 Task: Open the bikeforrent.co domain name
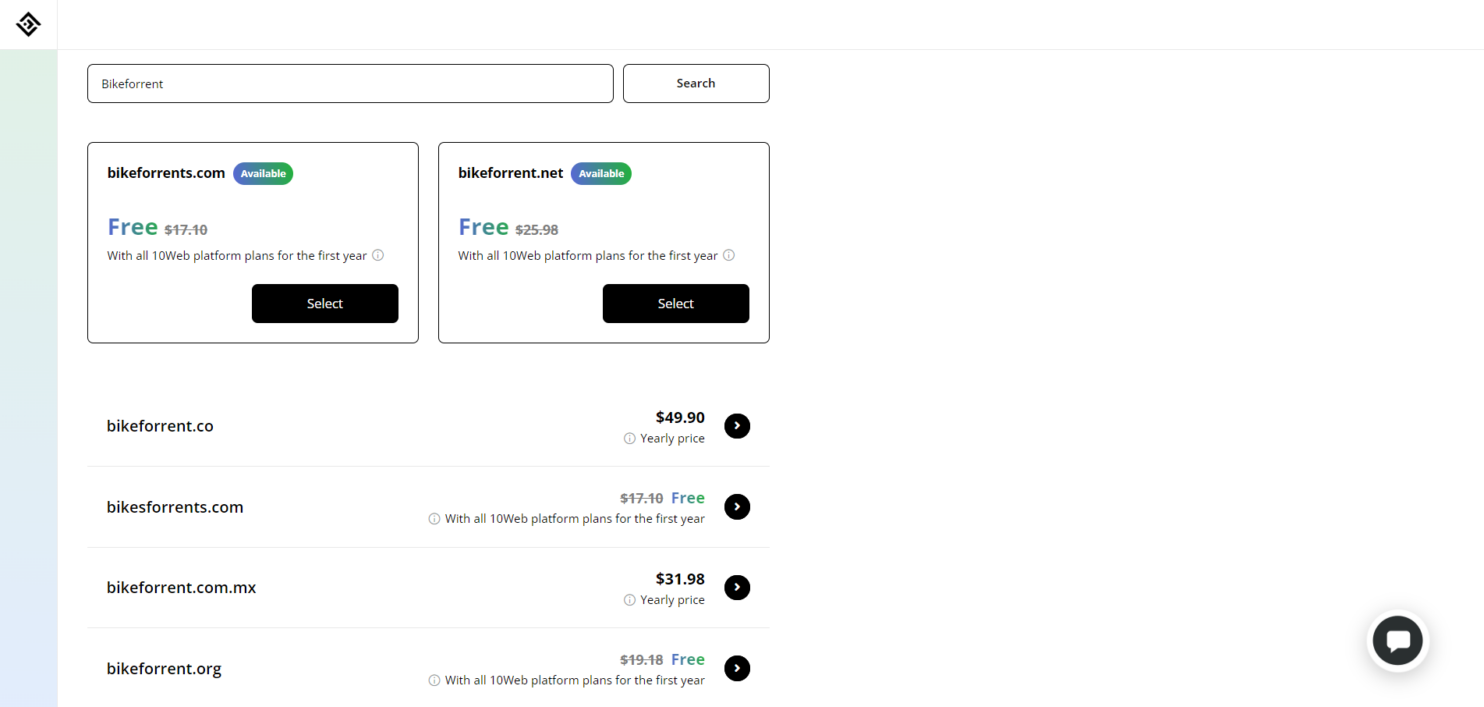coord(160,425)
